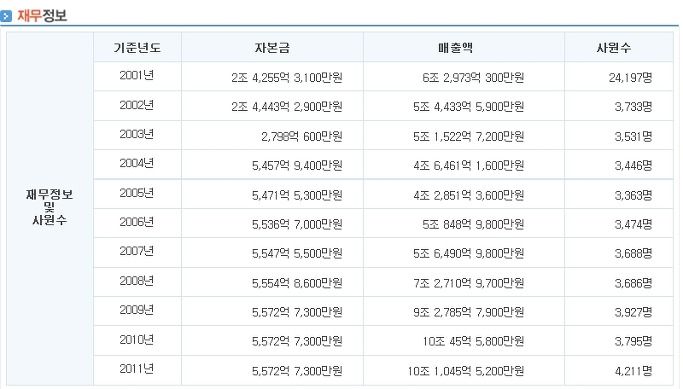Click employee count 3,446명

pyautogui.click(x=633, y=166)
